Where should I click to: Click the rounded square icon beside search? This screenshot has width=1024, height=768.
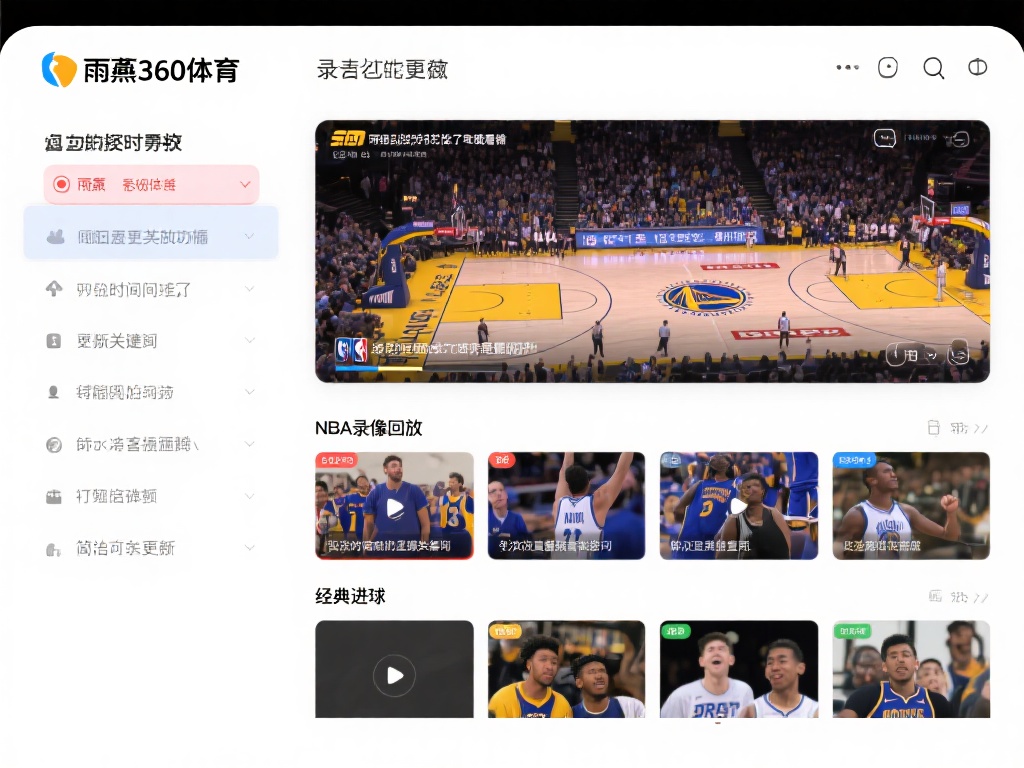point(888,68)
